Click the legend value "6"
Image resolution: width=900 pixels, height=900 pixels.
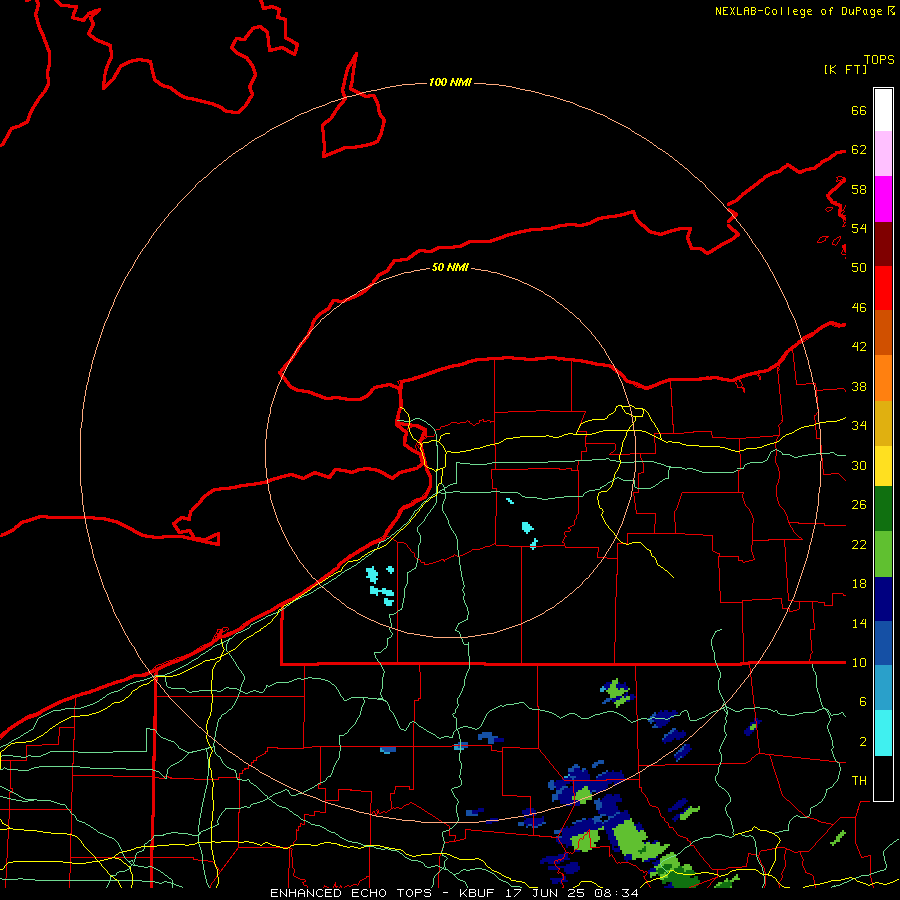coord(863,702)
